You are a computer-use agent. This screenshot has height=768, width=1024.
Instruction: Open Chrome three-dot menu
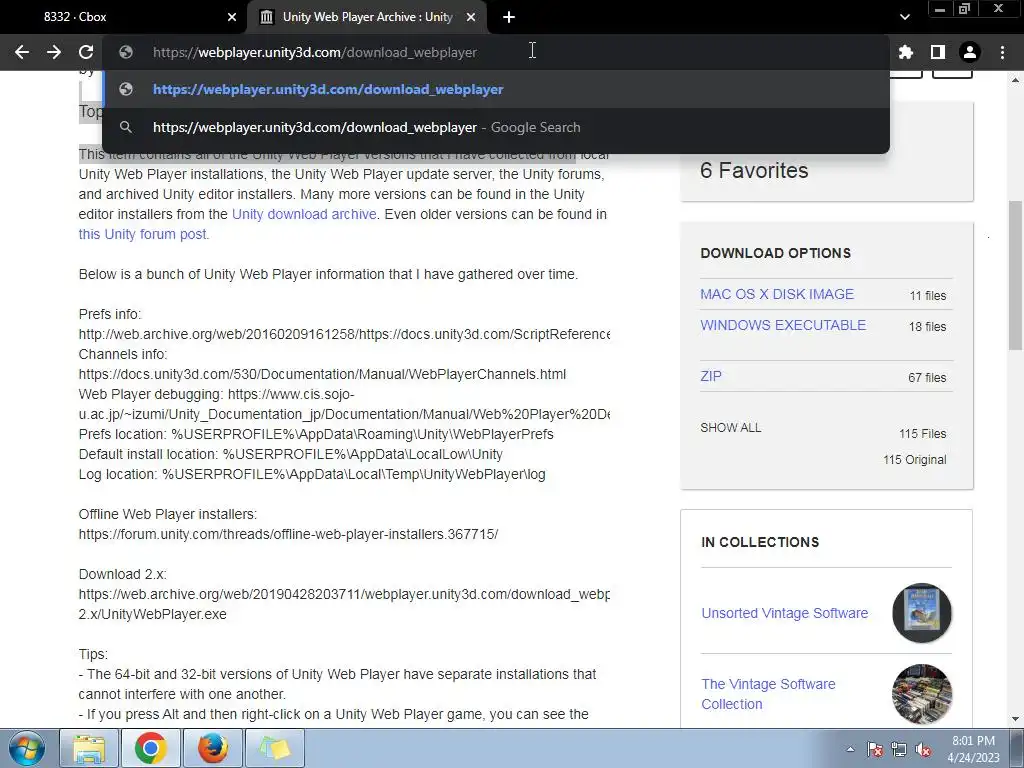tap(1002, 52)
